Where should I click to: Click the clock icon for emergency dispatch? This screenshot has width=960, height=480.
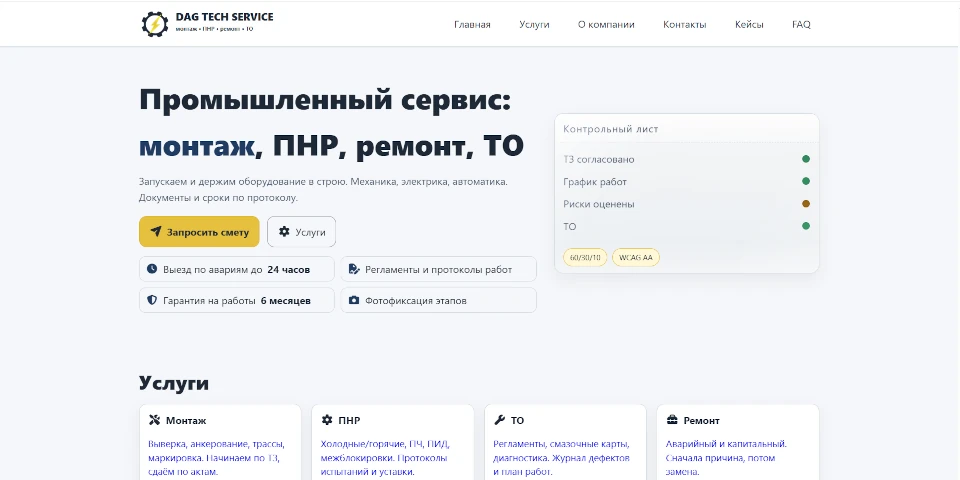(152, 269)
